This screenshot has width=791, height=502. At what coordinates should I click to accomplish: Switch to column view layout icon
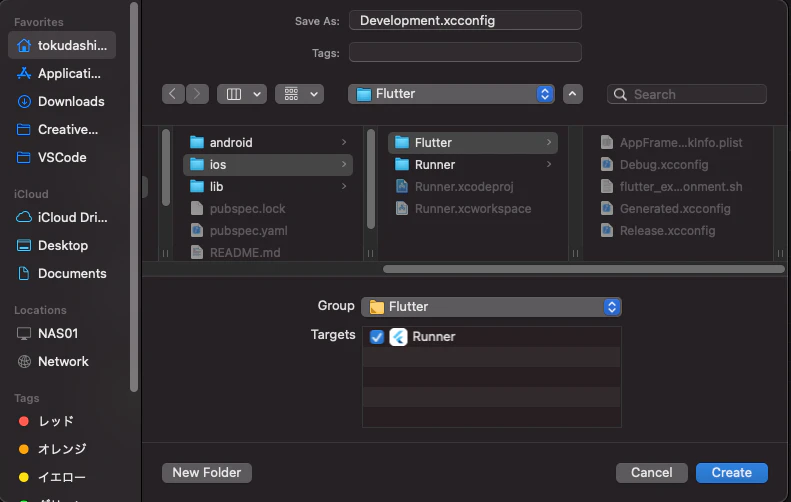pos(234,94)
